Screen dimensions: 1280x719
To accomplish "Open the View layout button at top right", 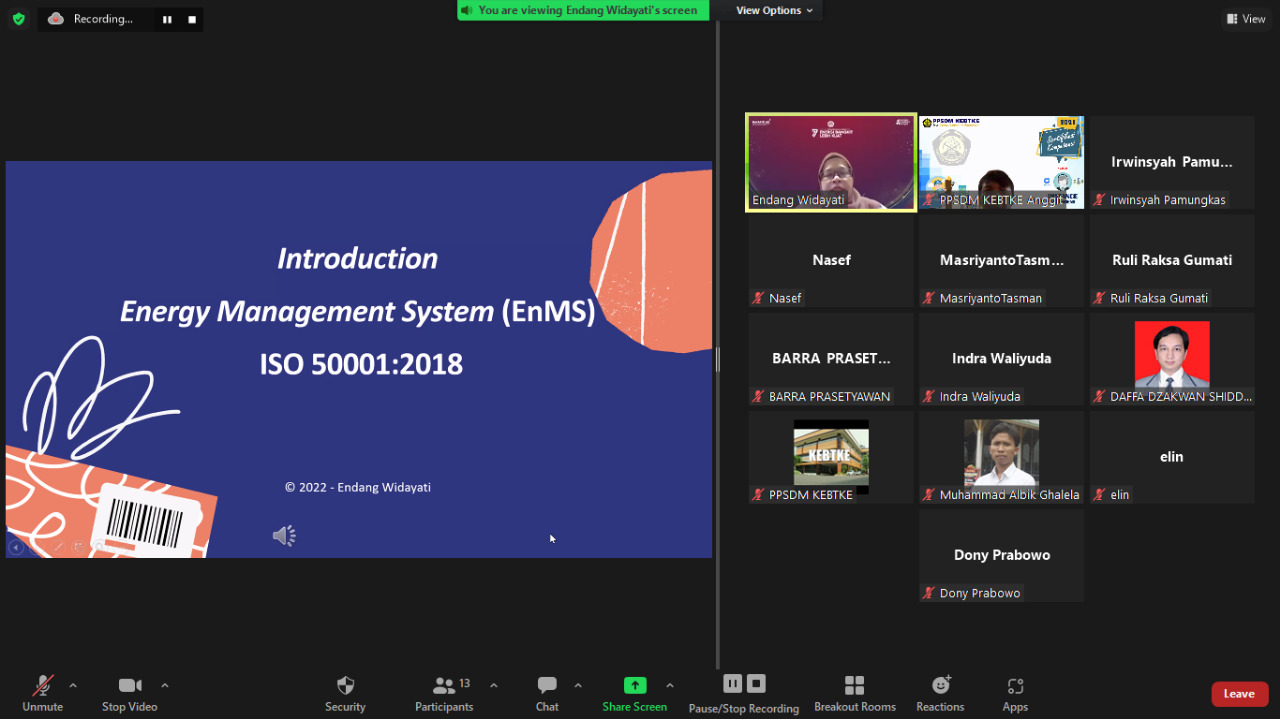I will [1246, 19].
